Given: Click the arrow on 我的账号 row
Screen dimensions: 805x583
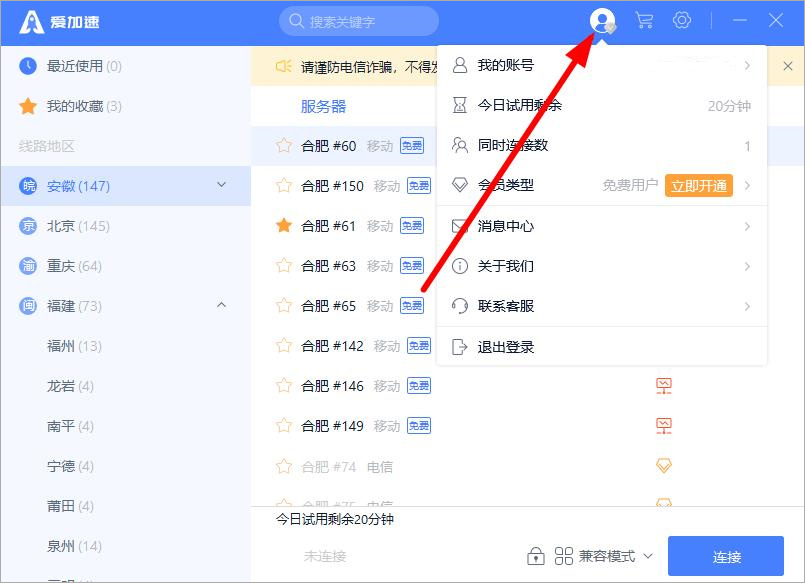Looking at the screenshot, I should click(747, 65).
